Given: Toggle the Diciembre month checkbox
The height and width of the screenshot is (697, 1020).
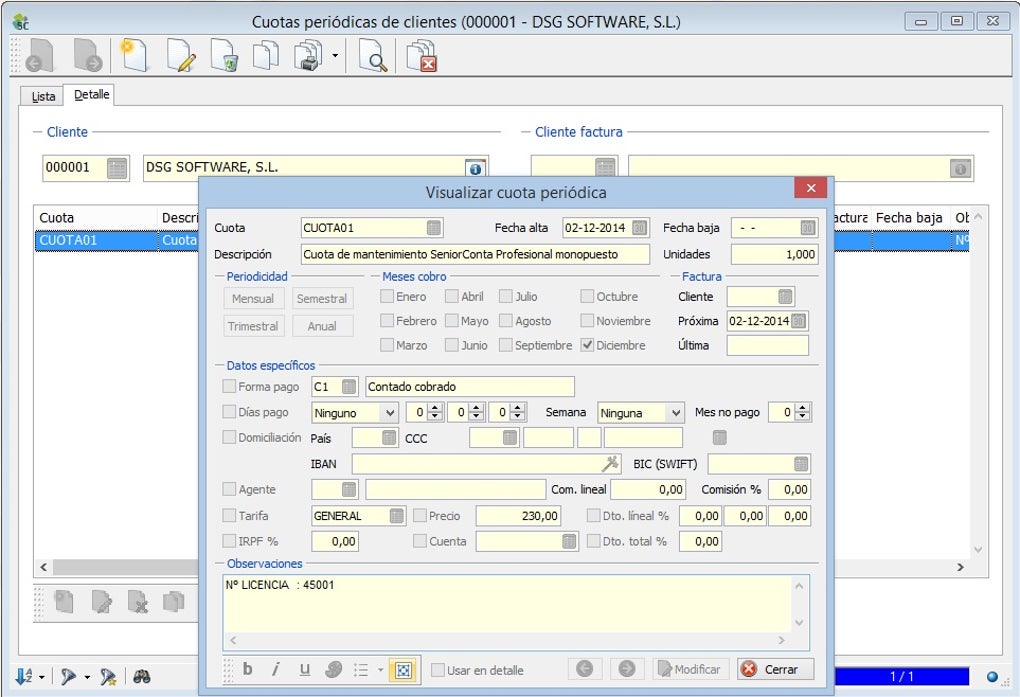Looking at the screenshot, I should click(x=588, y=345).
